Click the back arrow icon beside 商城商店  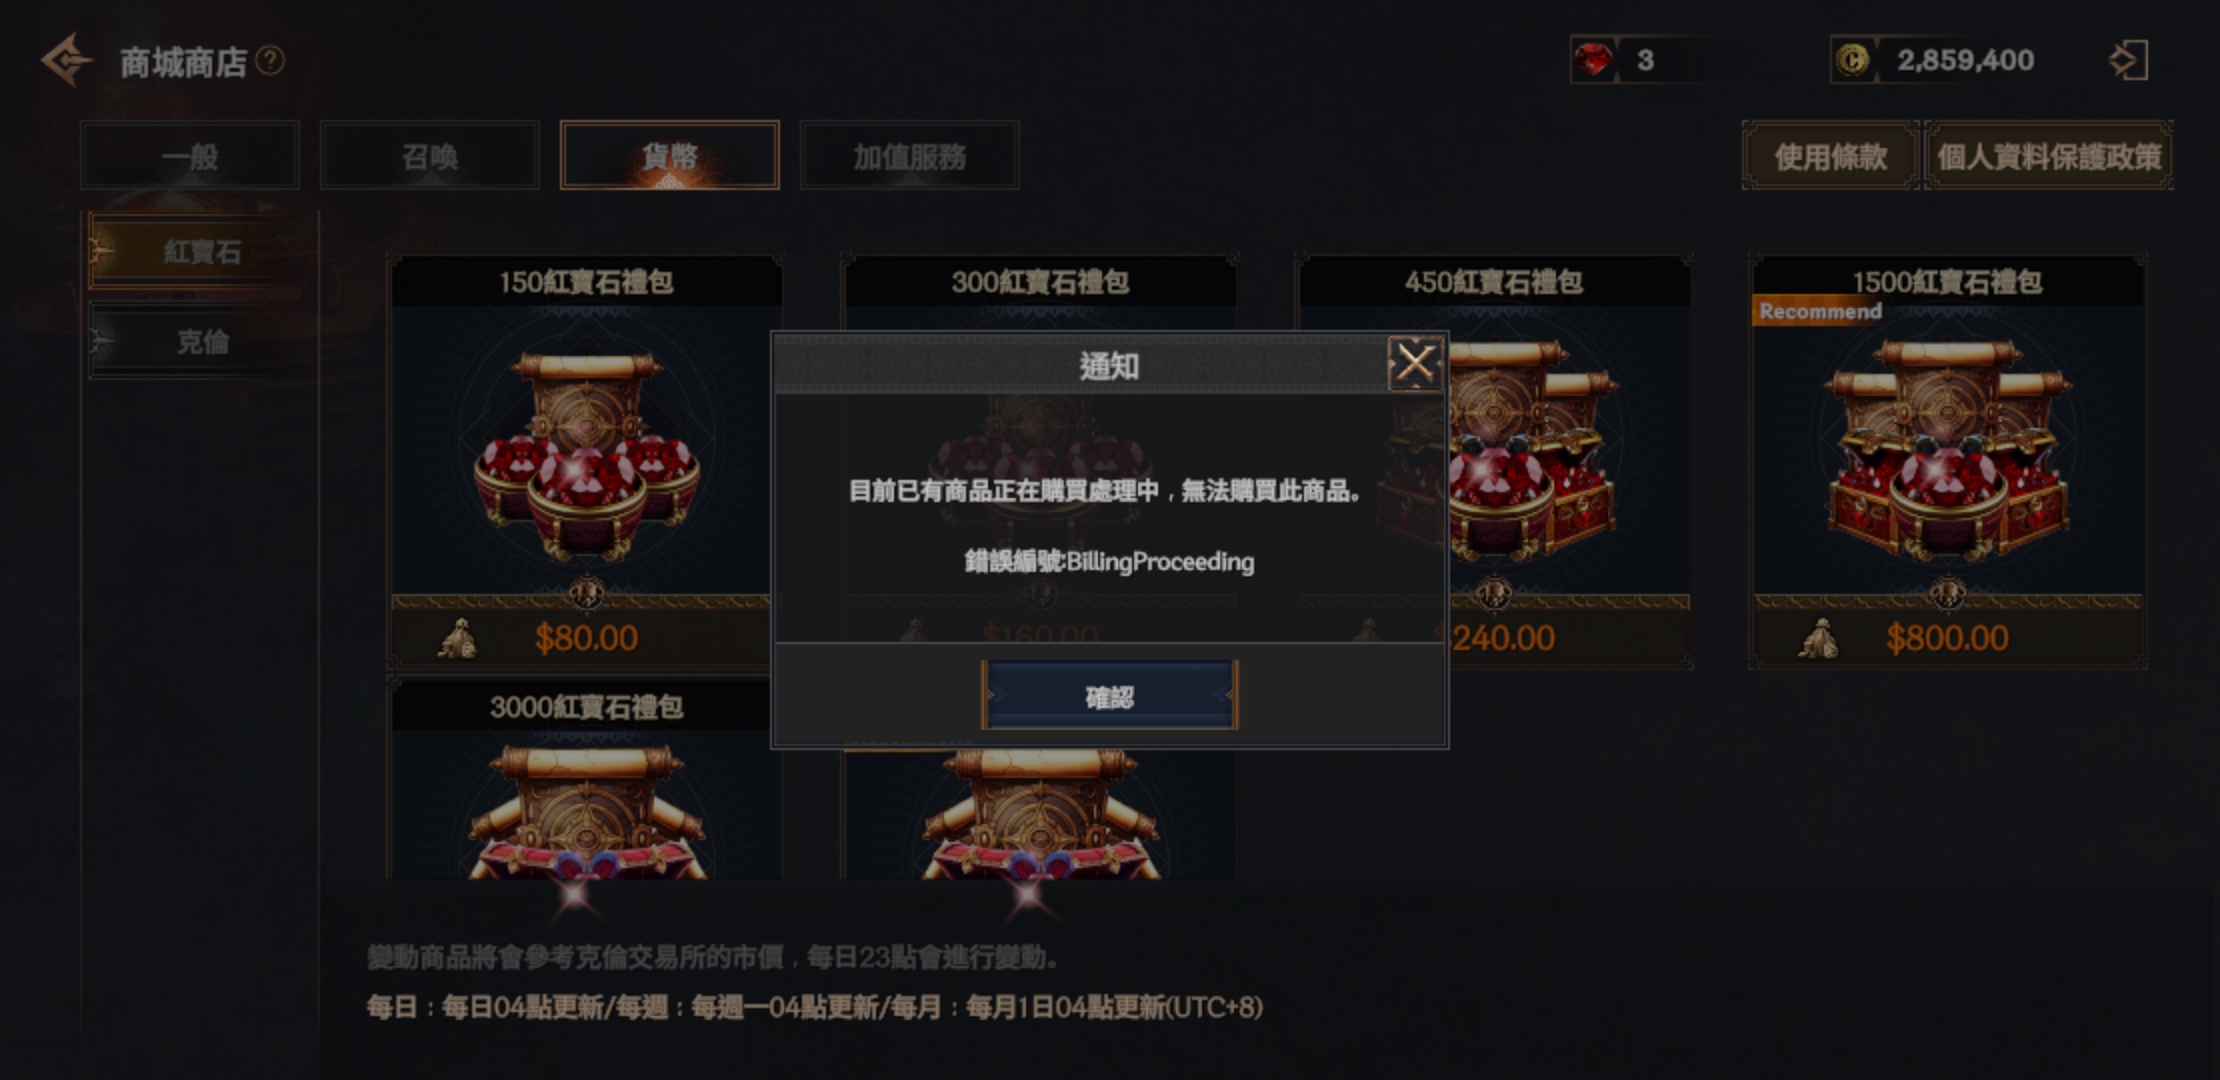coord(66,61)
